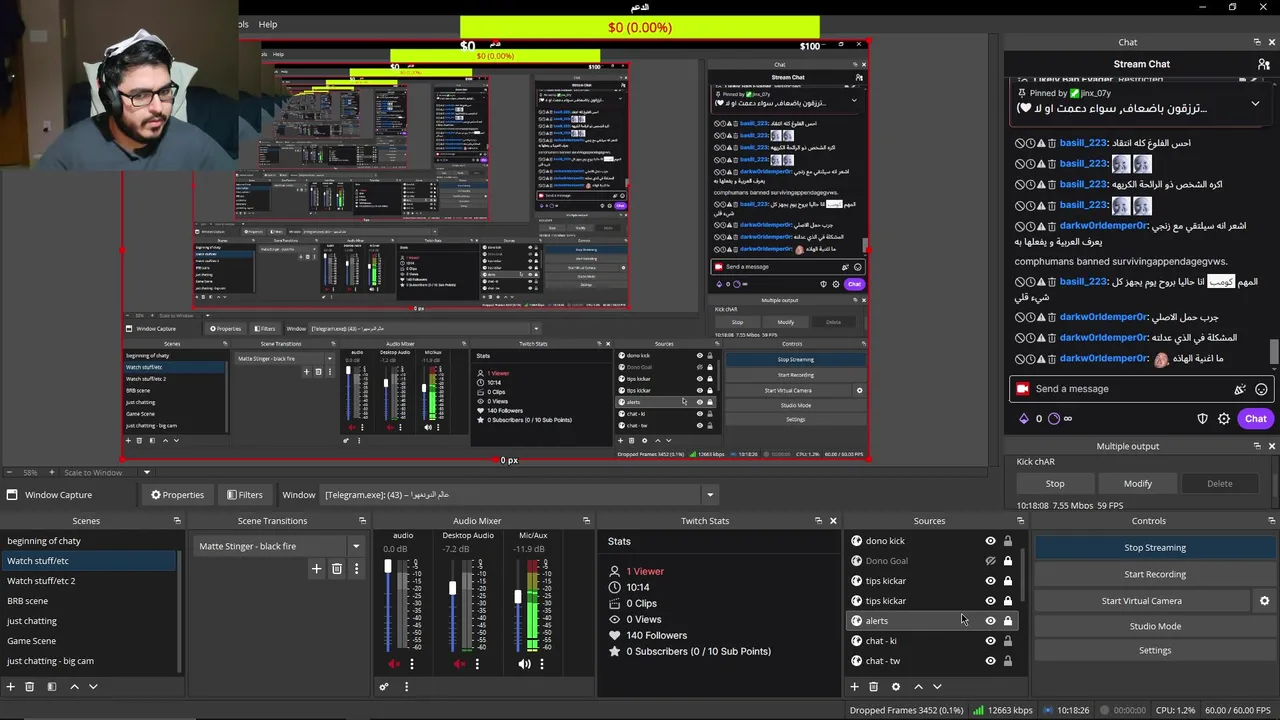This screenshot has height=720, width=1280.
Task: Add a new source with plus icon
Action: [854, 687]
